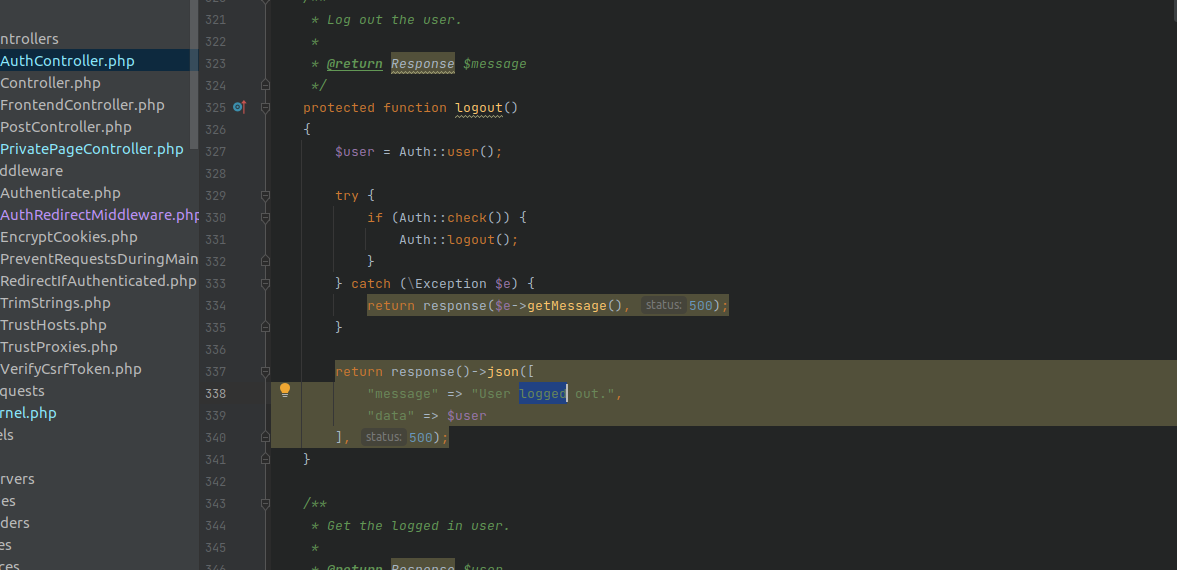Click the Response type on line 323
1177x570 pixels.
point(423,64)
